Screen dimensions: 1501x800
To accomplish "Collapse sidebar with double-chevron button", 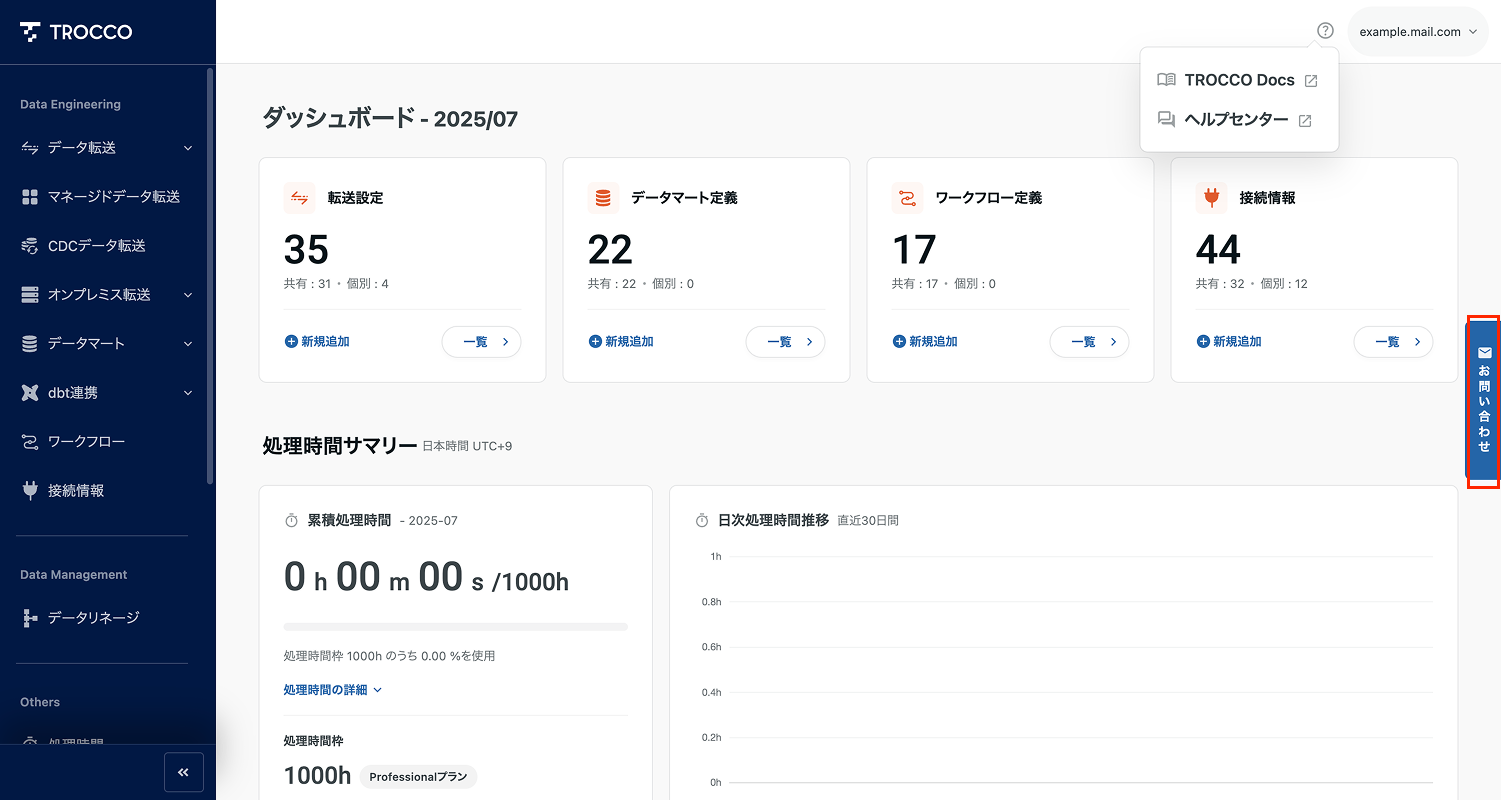I will [x=184, y=772].
